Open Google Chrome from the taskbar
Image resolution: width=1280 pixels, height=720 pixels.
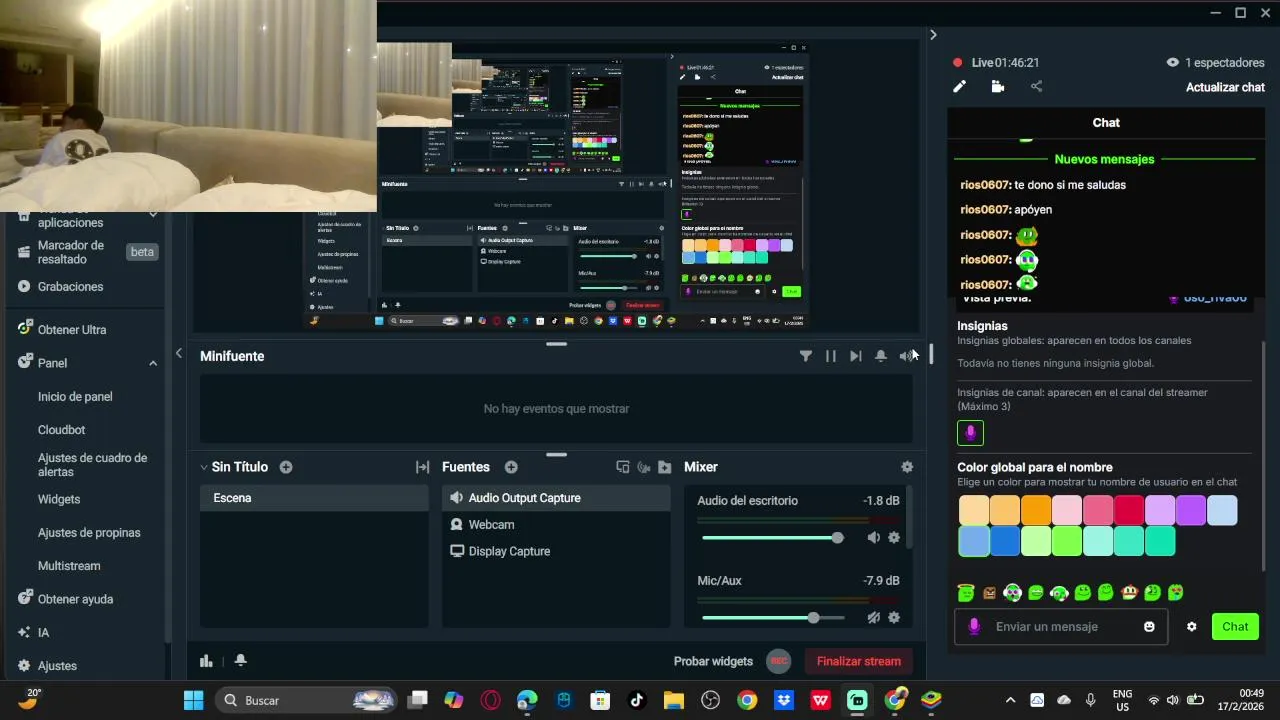(x=747, y=700)
